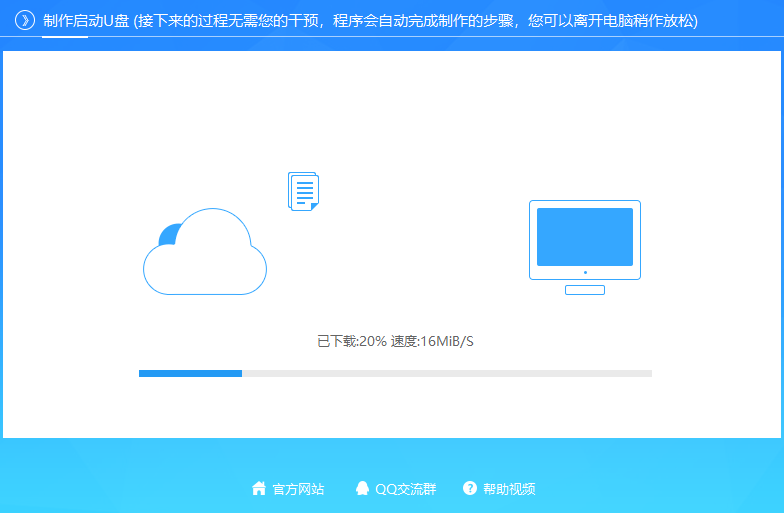The width and height of the screenshot is (784, 513).
Task: Open the 帮助视频 link
Action: (509, 489)
